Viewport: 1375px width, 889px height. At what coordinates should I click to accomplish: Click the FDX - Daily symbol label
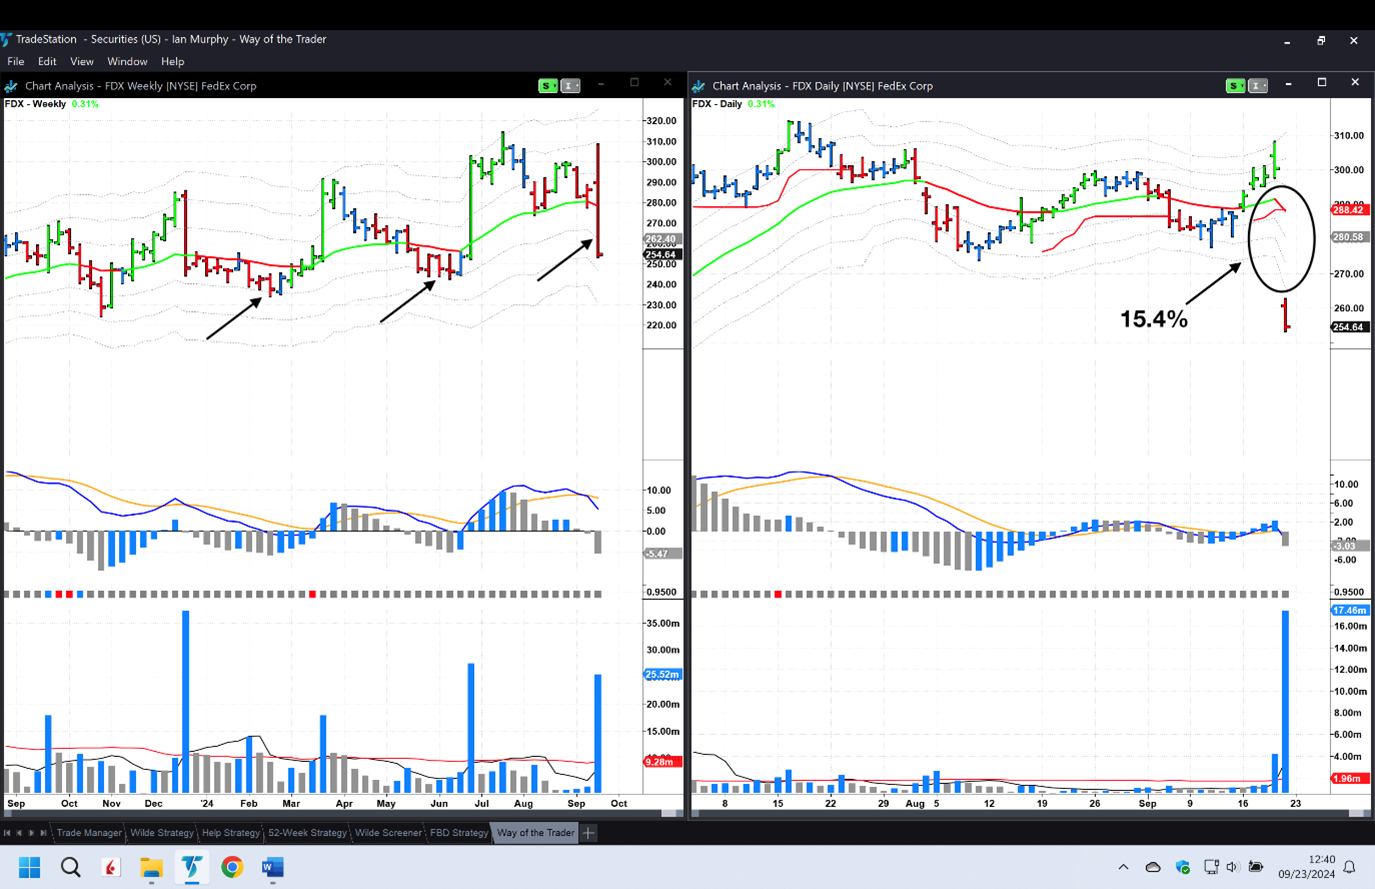[x=717, y=104]
